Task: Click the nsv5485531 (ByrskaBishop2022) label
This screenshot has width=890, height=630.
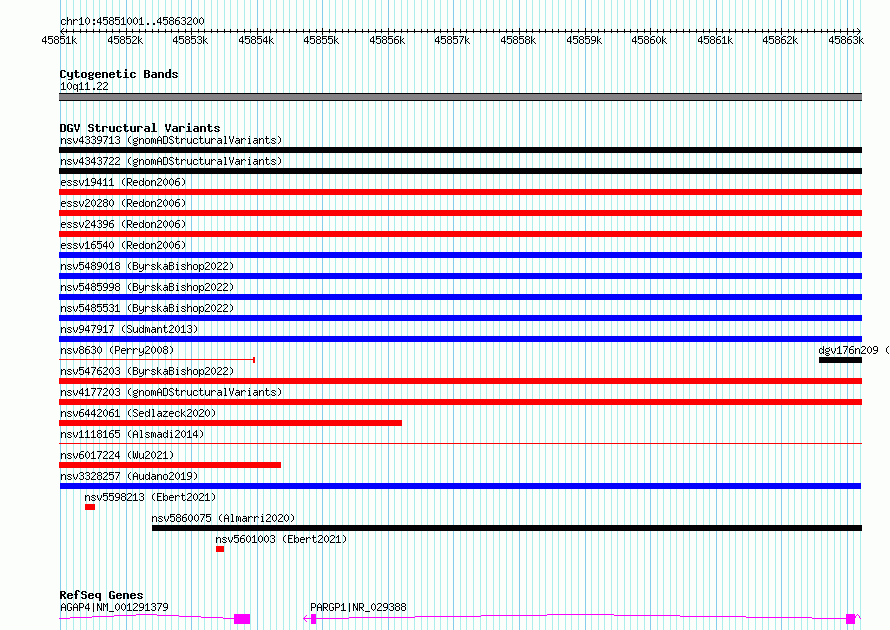Action: pos(147,308)
